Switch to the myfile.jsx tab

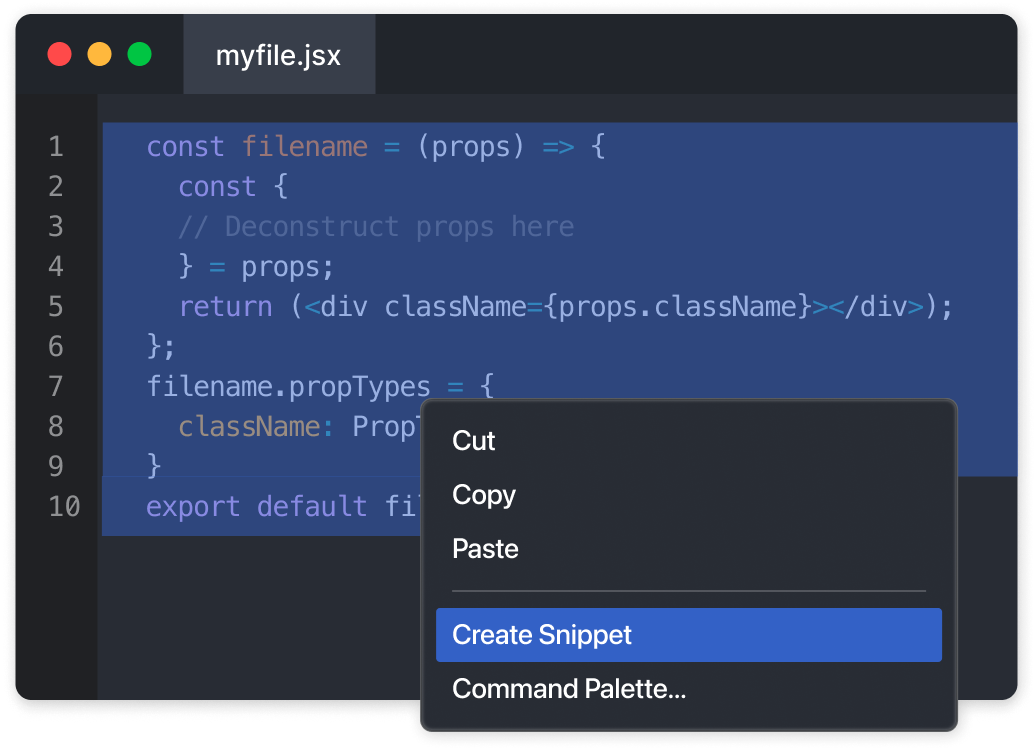click(278, 56)
